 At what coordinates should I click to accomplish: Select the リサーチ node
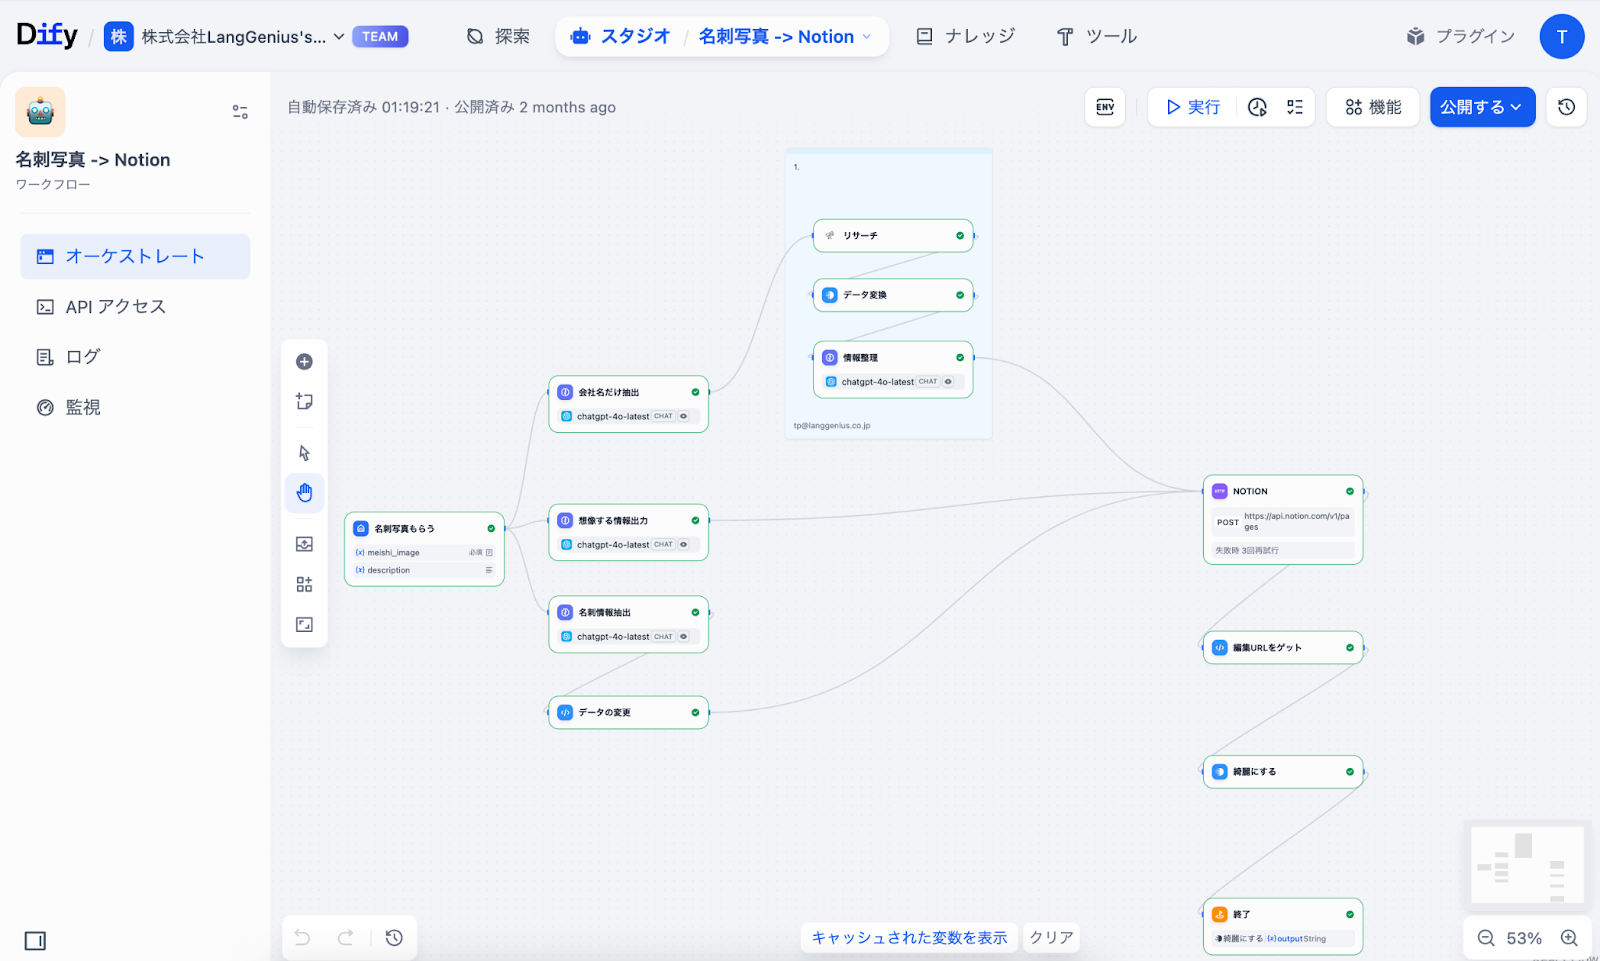pyautogui.click(x=893, y=236)
